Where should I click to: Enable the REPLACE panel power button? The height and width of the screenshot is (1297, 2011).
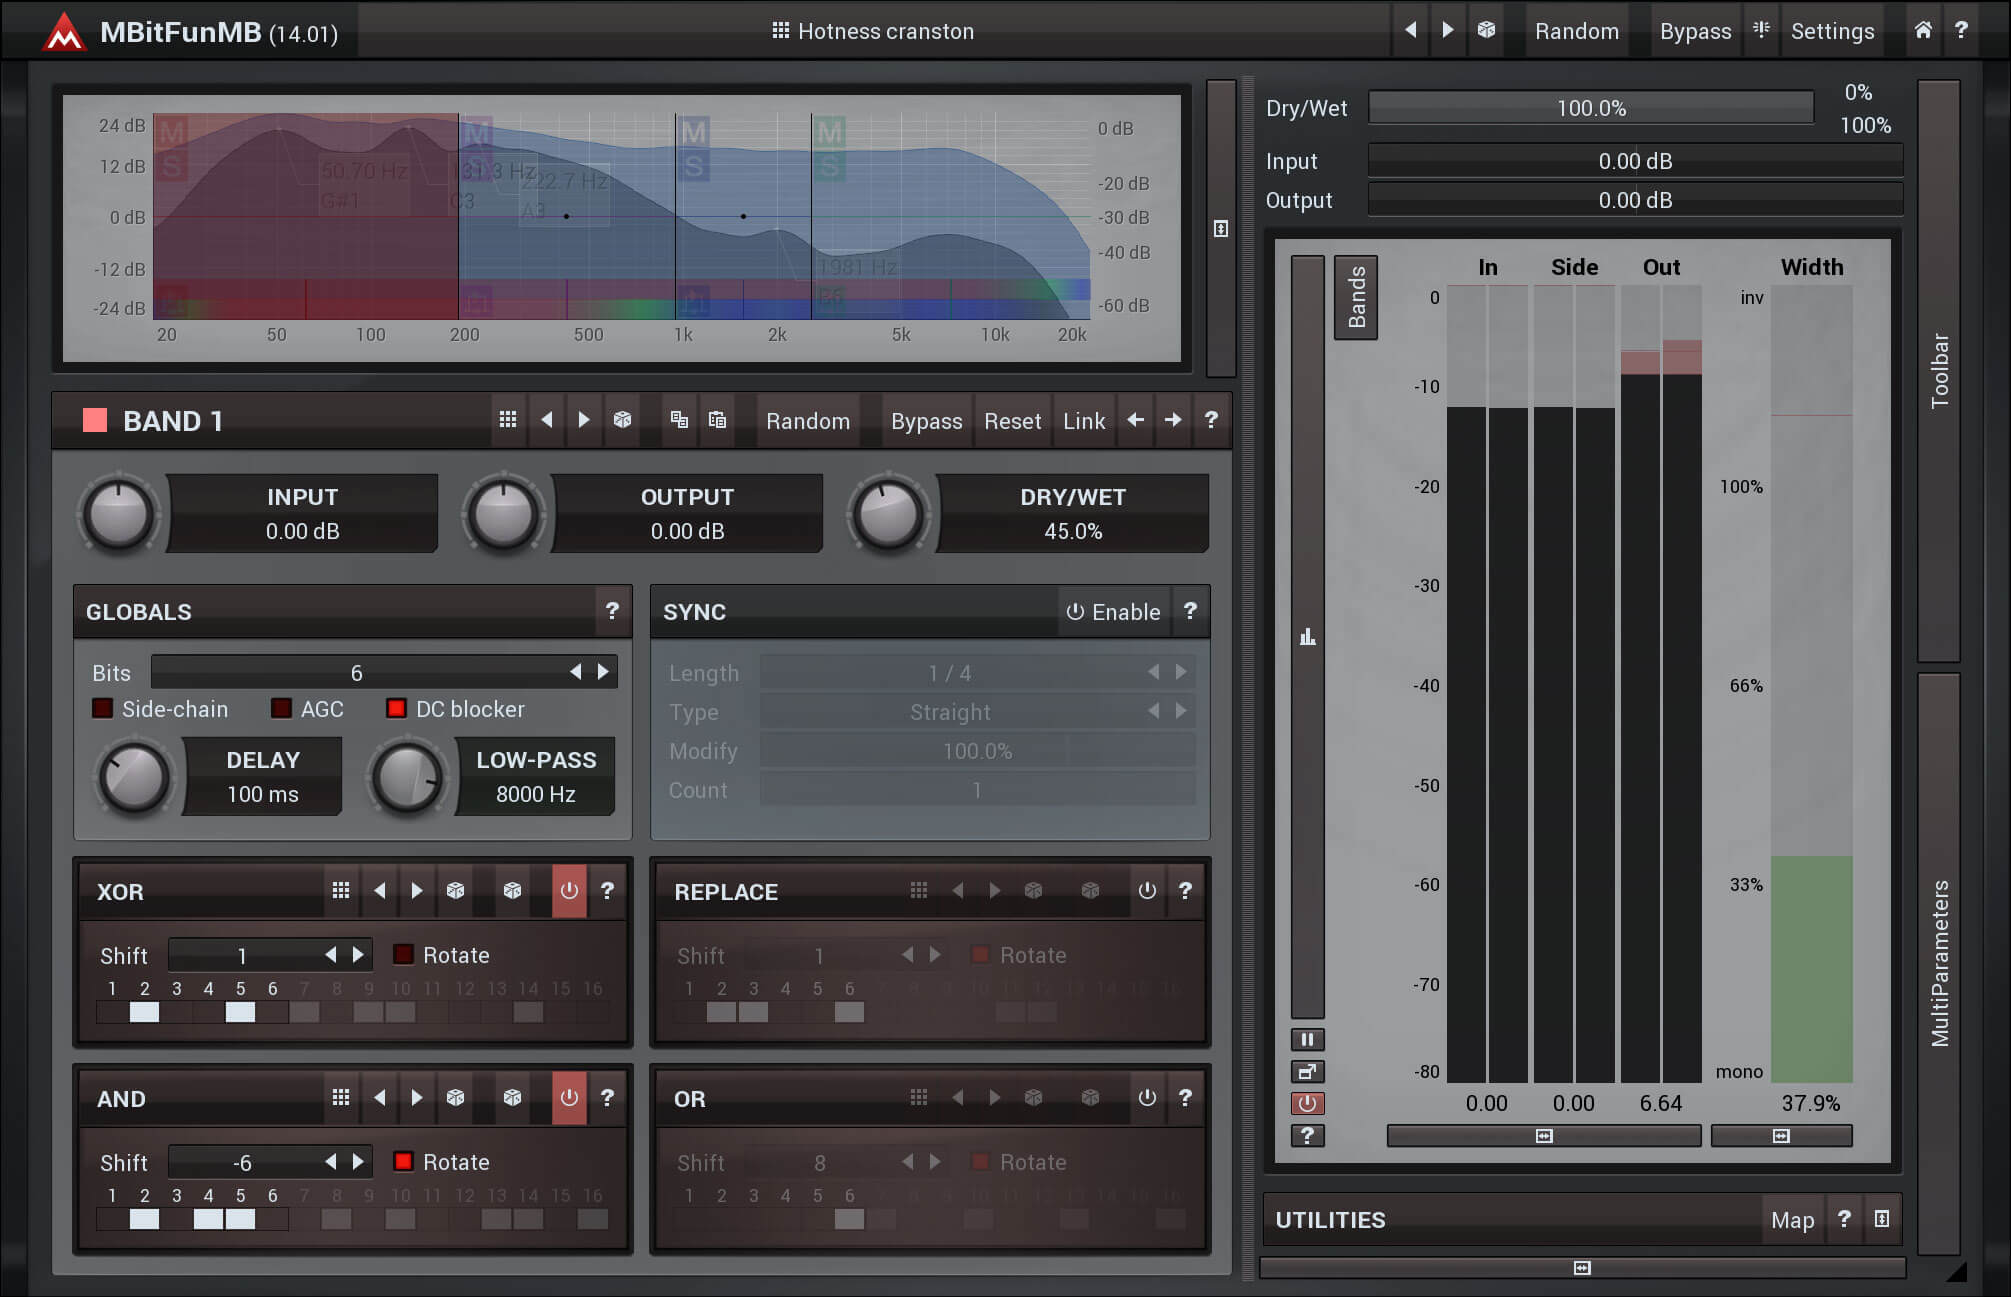click(1147, 890)
